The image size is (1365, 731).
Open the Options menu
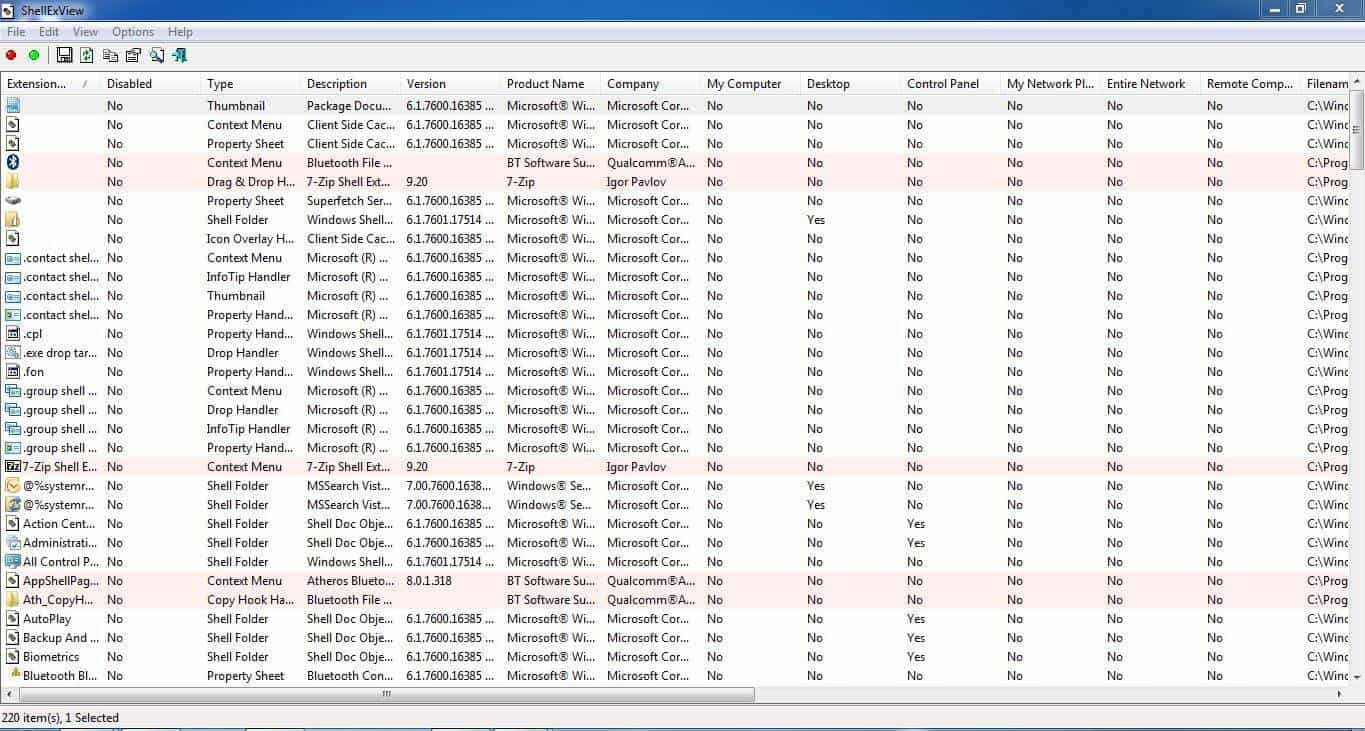tap(133, 32)
